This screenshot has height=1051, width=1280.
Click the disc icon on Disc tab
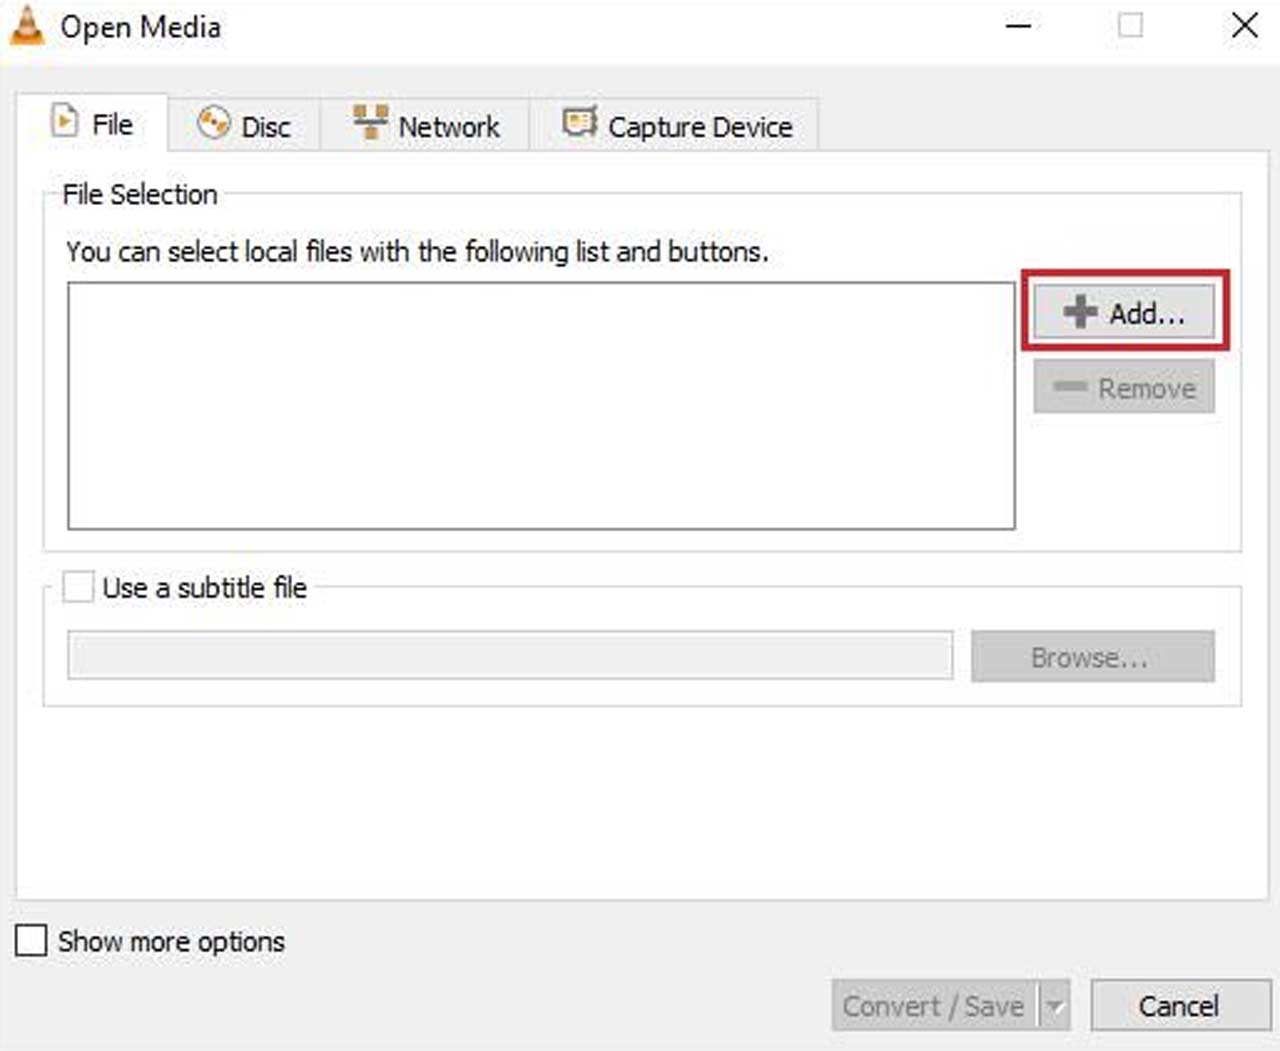tap(213, 124)
